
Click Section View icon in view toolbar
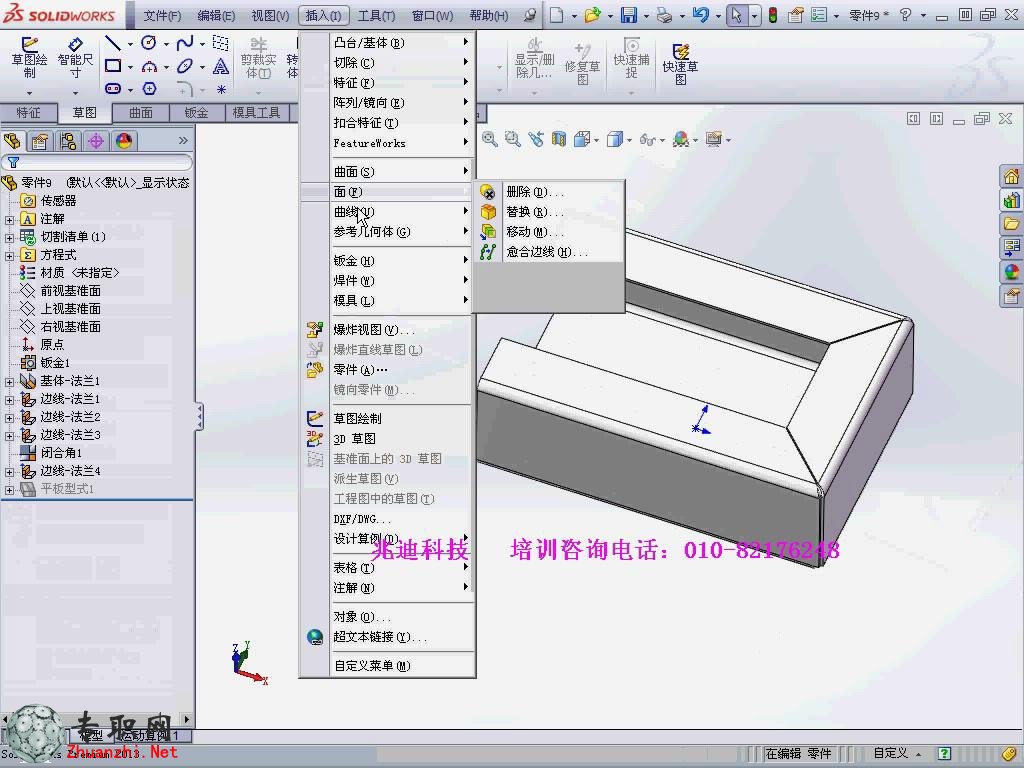point(559,138)
